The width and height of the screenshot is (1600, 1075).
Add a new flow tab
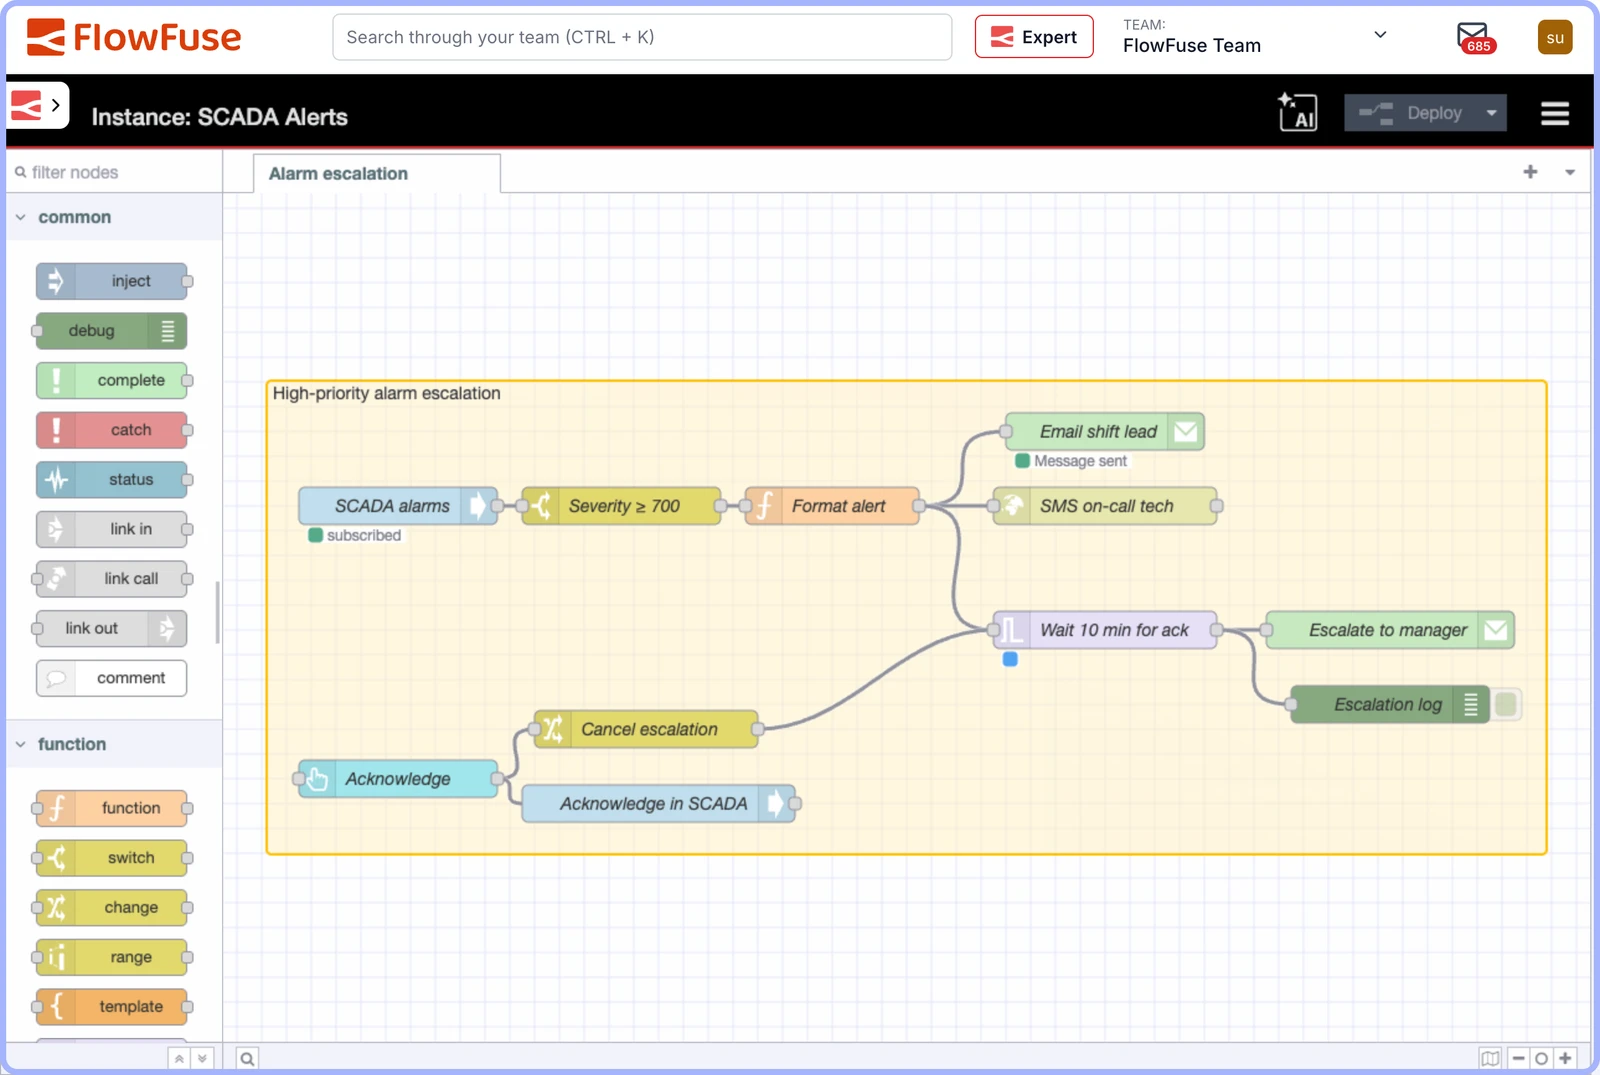(1530, 172)
